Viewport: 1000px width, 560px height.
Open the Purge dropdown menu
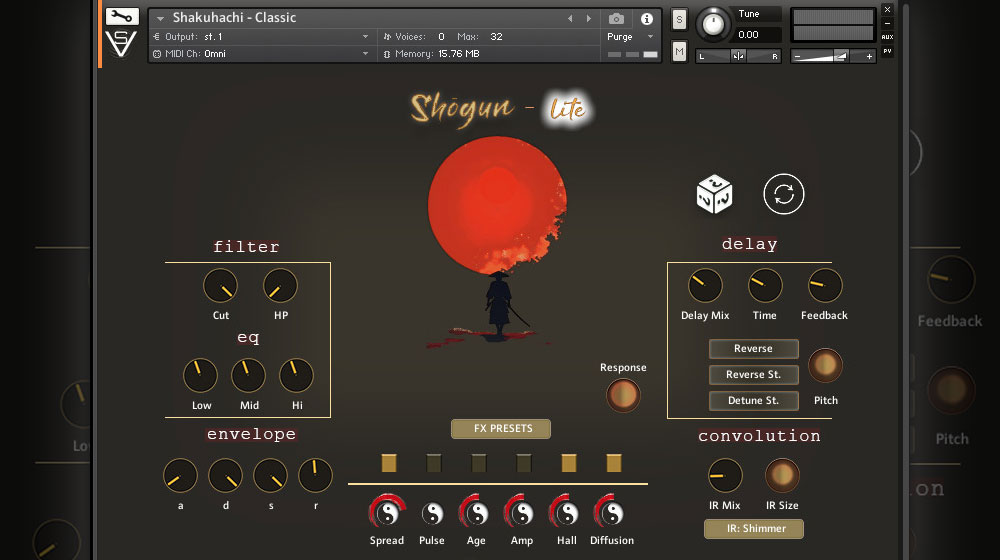(630, 37)
